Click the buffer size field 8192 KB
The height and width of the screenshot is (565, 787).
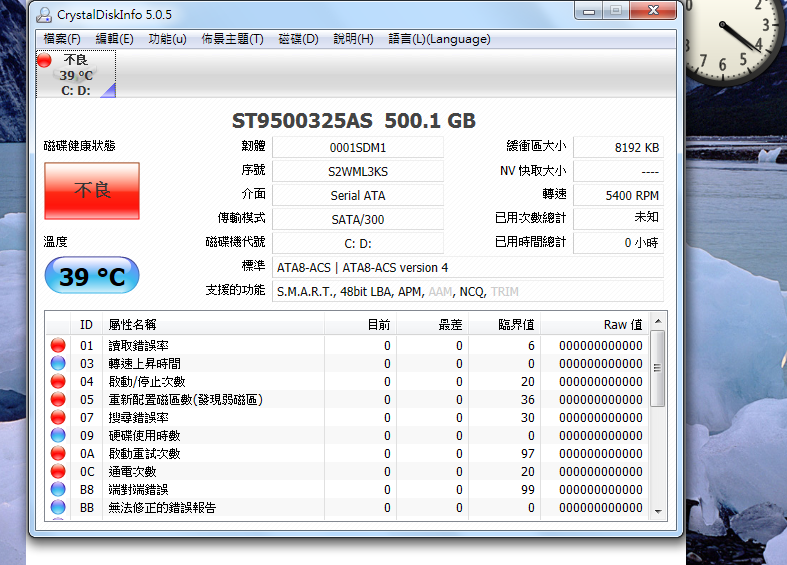[618, 148]
